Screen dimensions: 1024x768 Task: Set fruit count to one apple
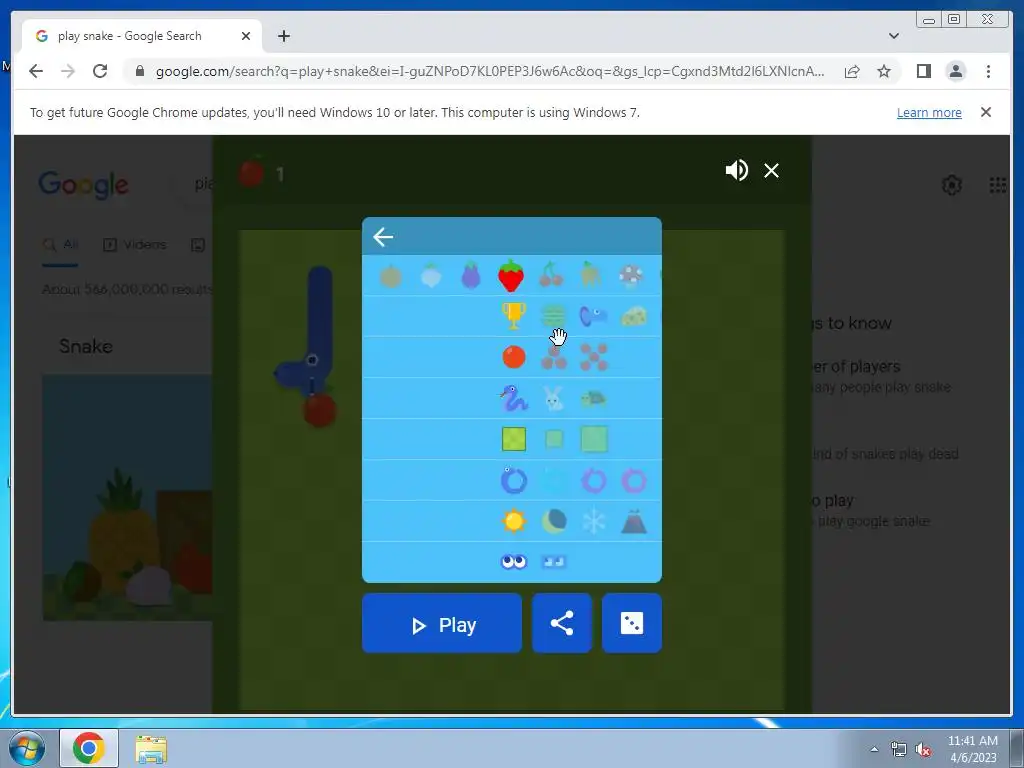pyautogui.click(x=514, y=357)
